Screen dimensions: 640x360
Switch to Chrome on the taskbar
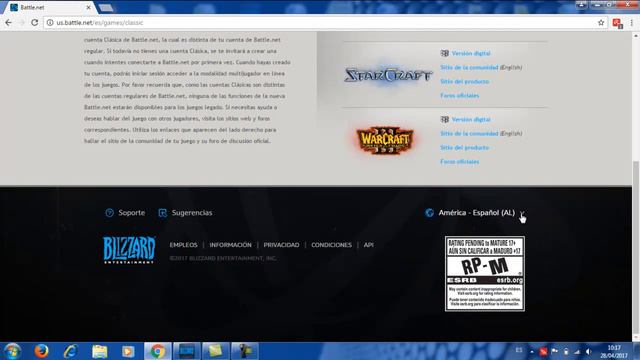[x=158, y=351]
